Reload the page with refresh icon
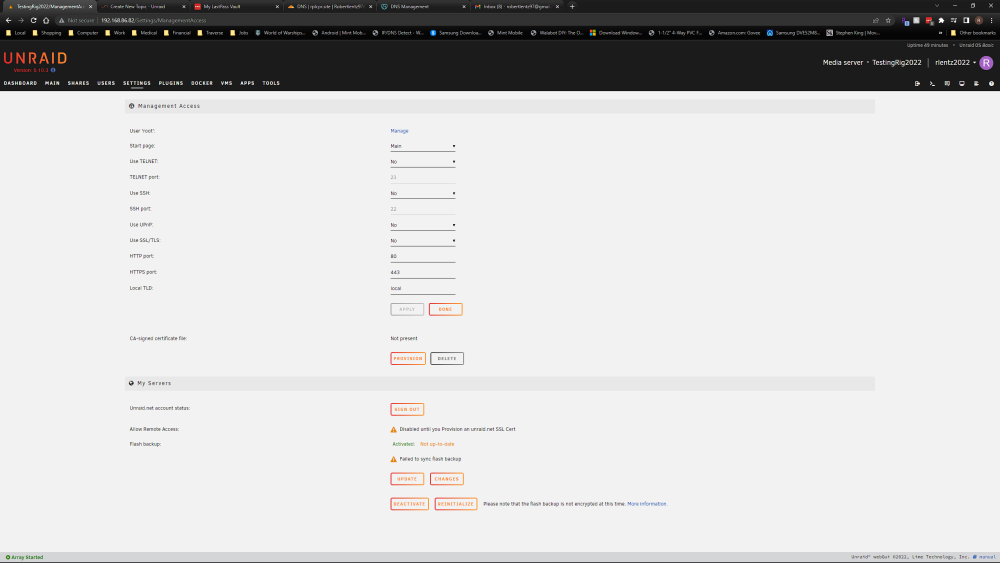 pos(33,20)
